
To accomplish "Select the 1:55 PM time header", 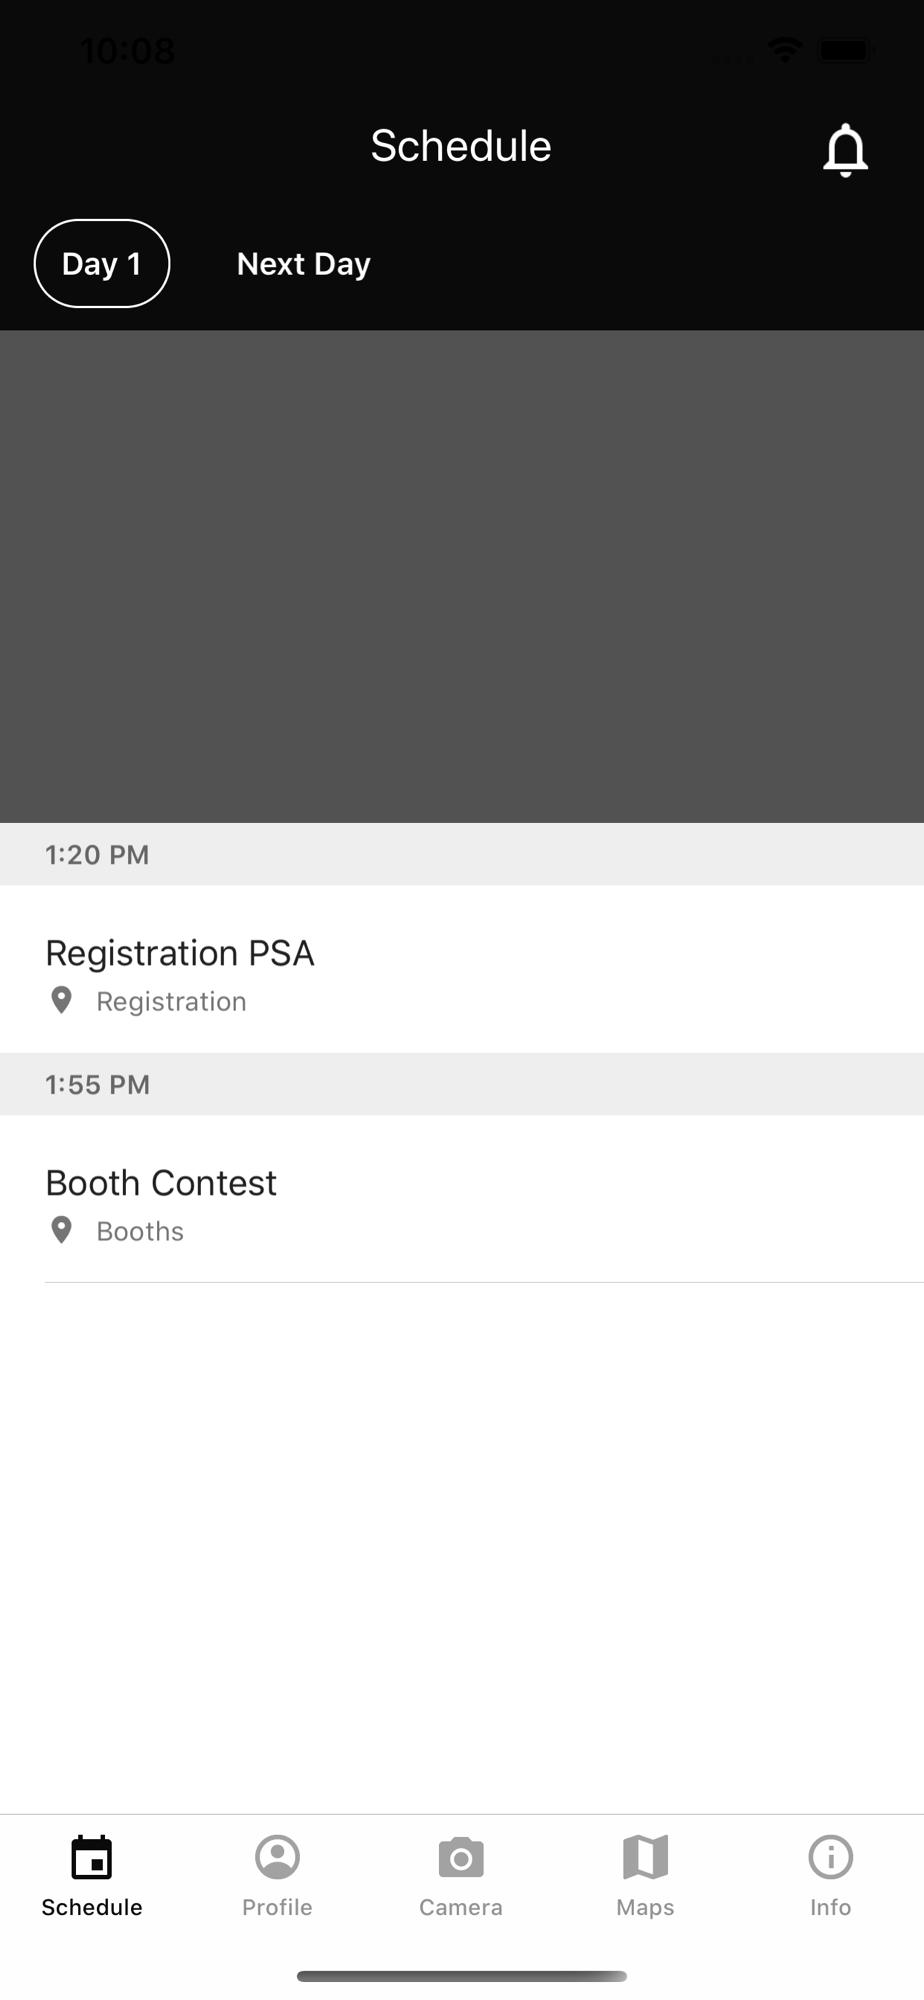I will click(x=462, y=1084).
